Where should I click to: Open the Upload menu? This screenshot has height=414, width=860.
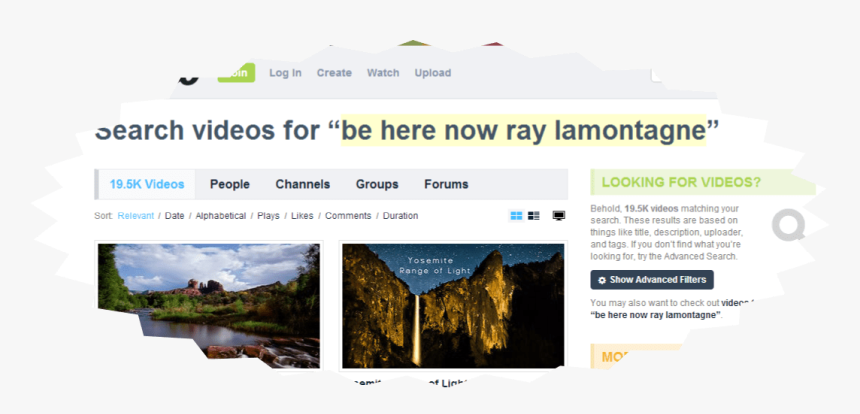[x=433, y=73]
